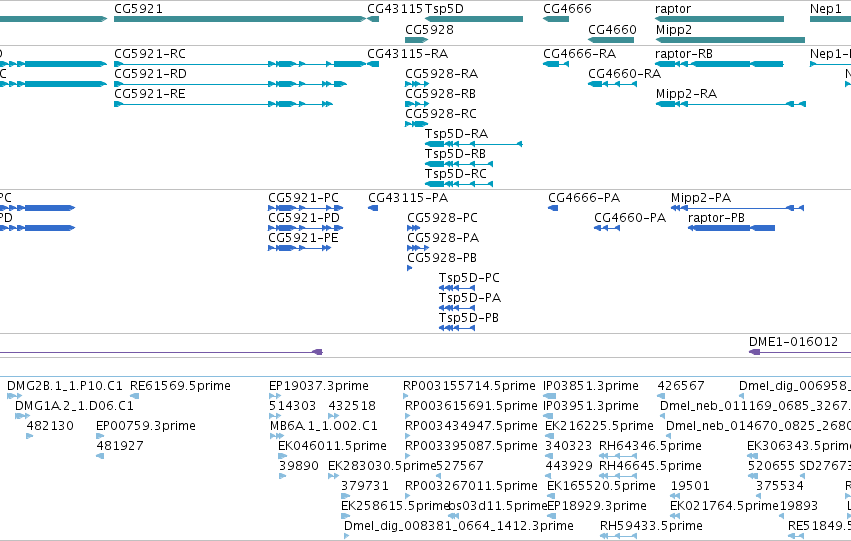Click feature RP003155714.5prime
This screenshot has width=851, height=541.
[x=469, y=386]
